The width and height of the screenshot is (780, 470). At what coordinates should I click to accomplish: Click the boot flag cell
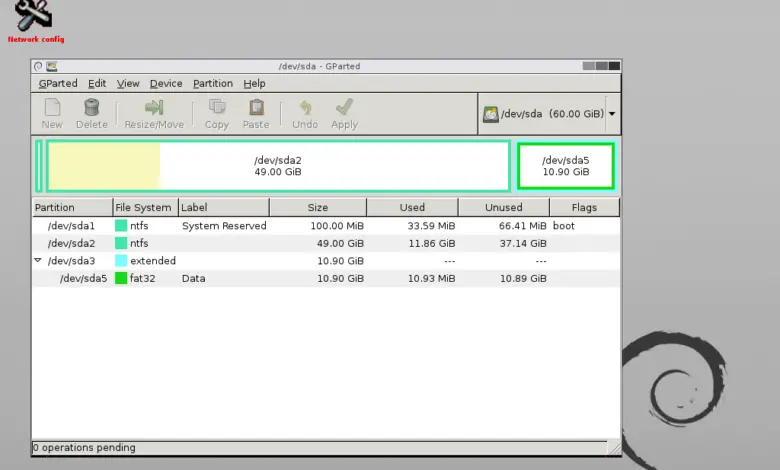564,226
